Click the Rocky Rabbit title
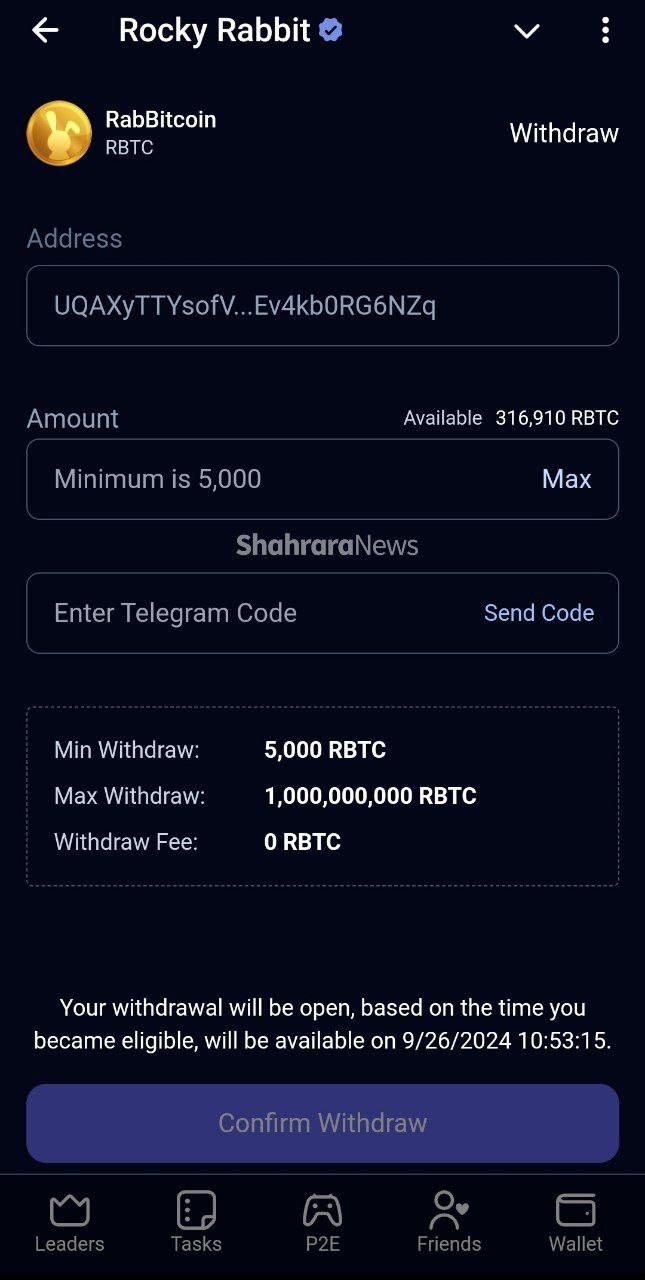645x1280 pixels. click(x=214, y=31)
